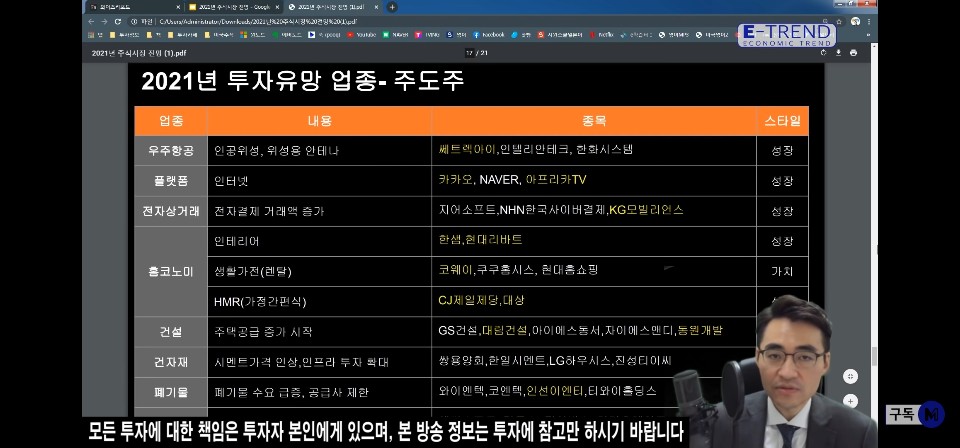This screenshot has width=960, height=448.
Task: Click the '가치' style cell
Action: coord(782,271)
